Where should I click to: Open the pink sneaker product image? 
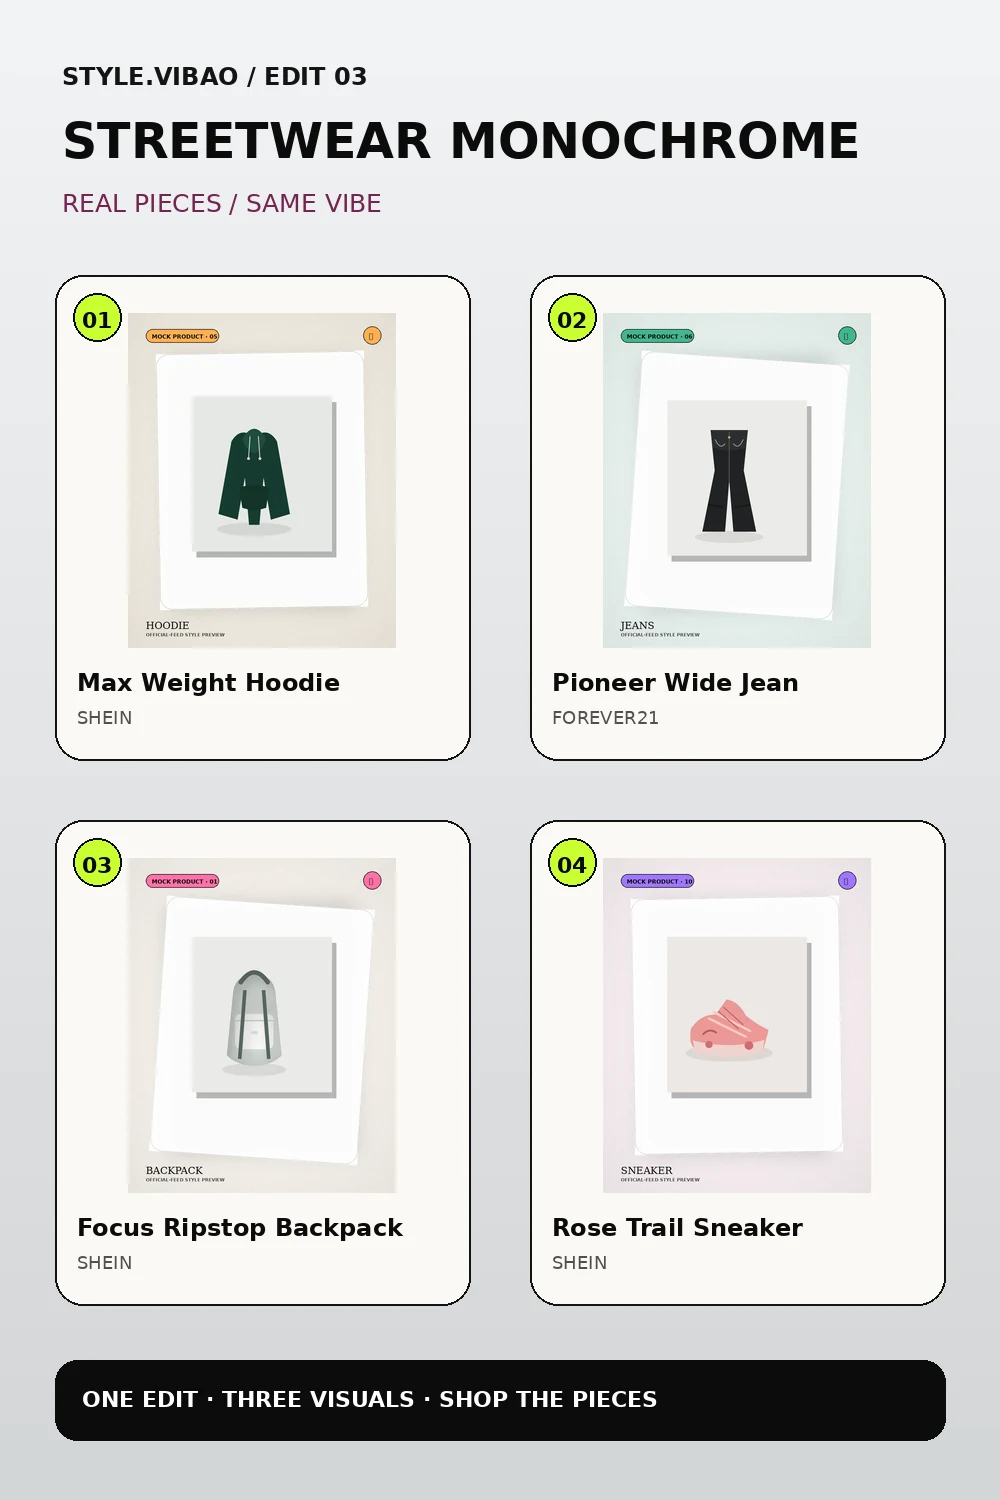coord(737,1025)
